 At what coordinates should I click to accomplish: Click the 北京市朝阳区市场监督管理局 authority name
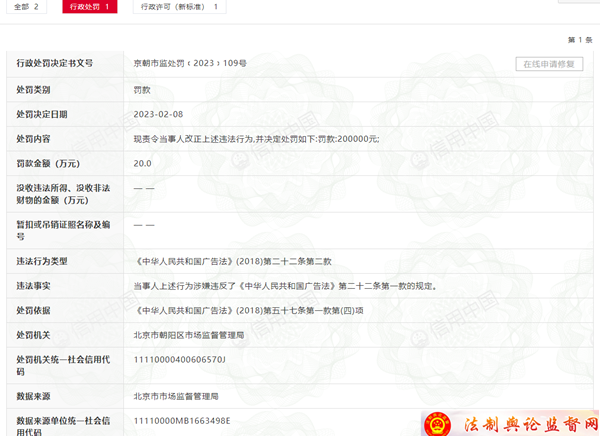coord(189,335)
